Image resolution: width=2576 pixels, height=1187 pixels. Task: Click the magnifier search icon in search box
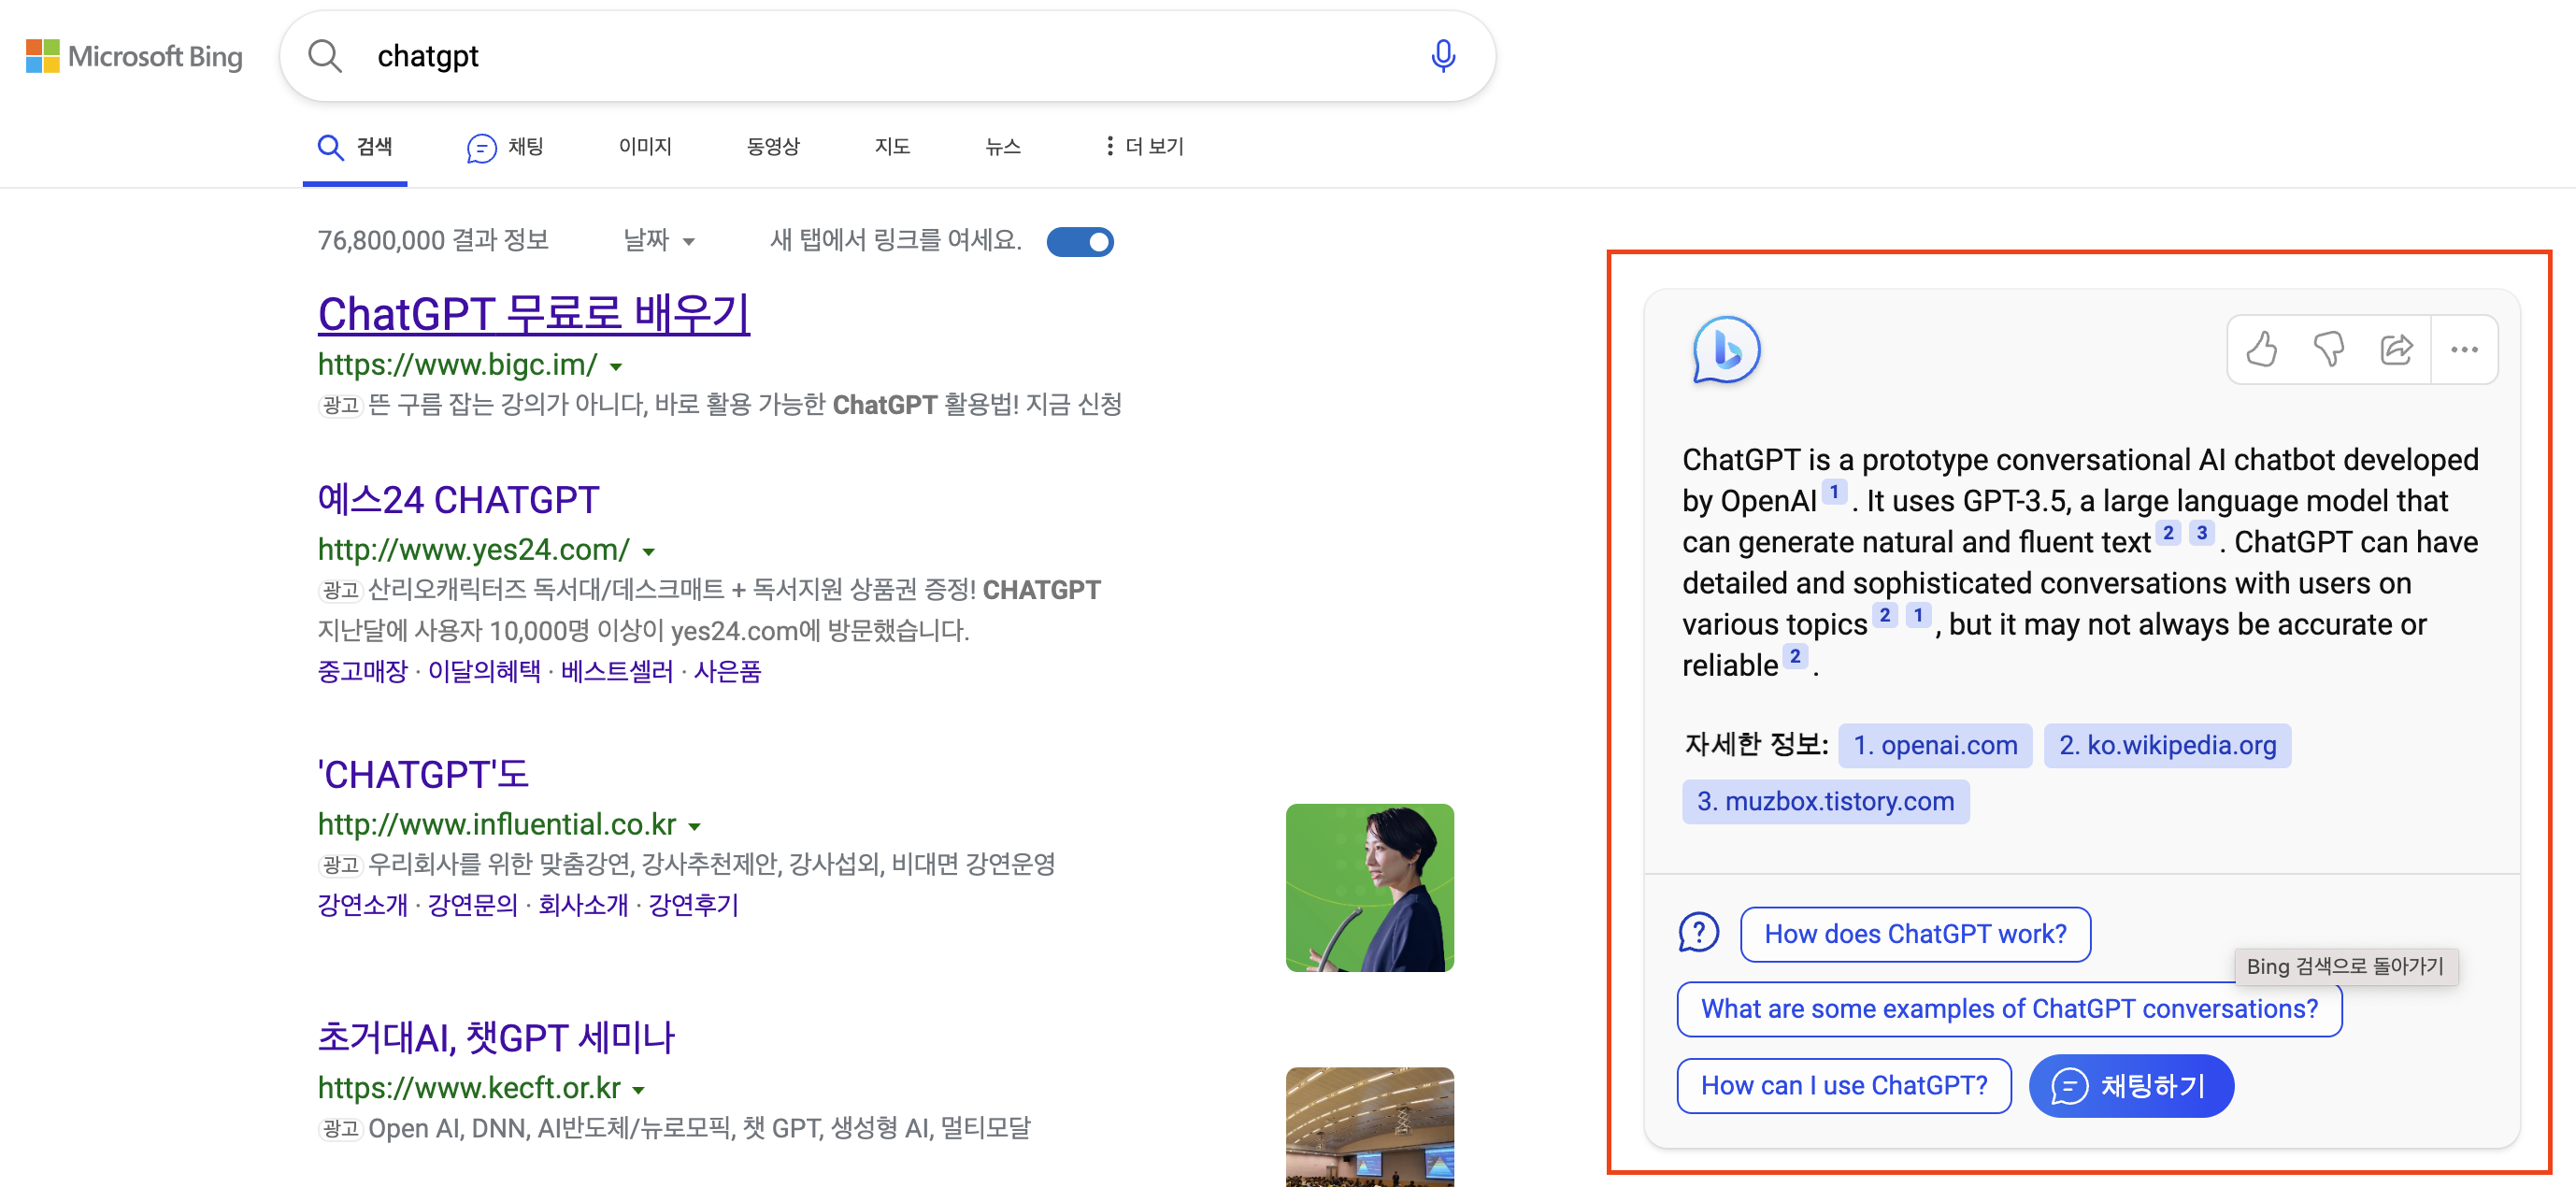pos(325,56)
